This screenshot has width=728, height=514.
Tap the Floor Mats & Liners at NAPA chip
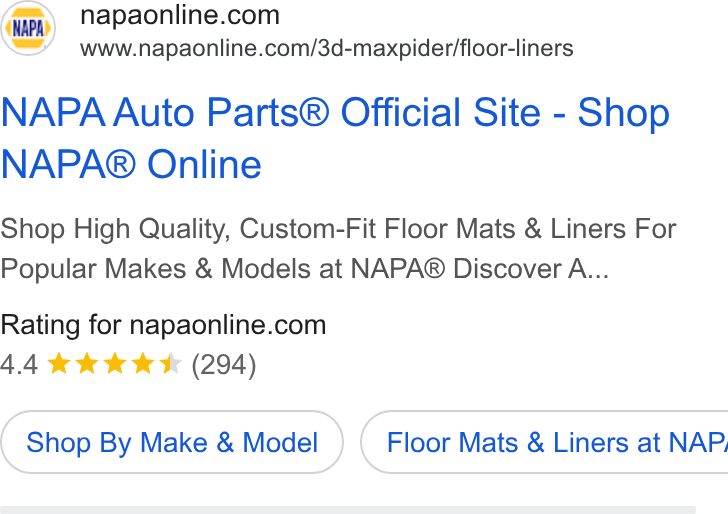(544, 442)
